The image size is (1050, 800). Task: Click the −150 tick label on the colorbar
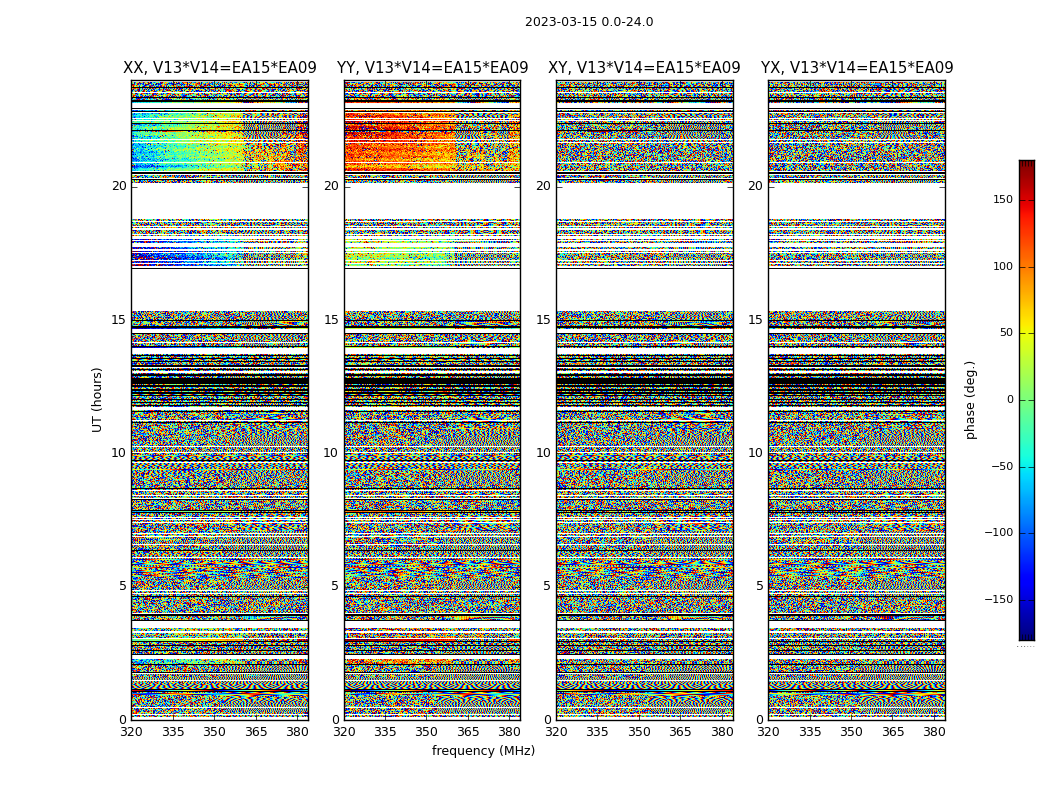click(x=998, y=600)
